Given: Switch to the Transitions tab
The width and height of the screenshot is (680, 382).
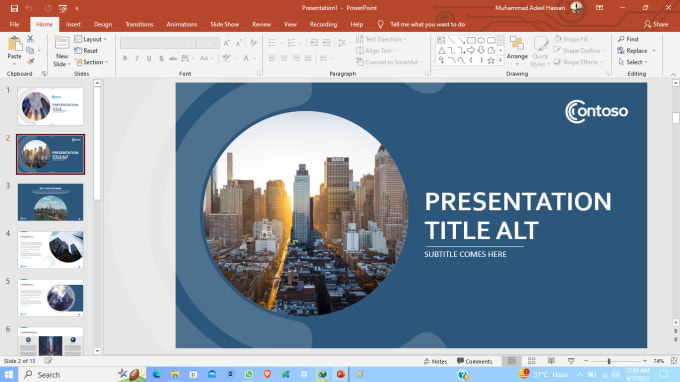Looking at the screenshot, I should click(139, 24).
